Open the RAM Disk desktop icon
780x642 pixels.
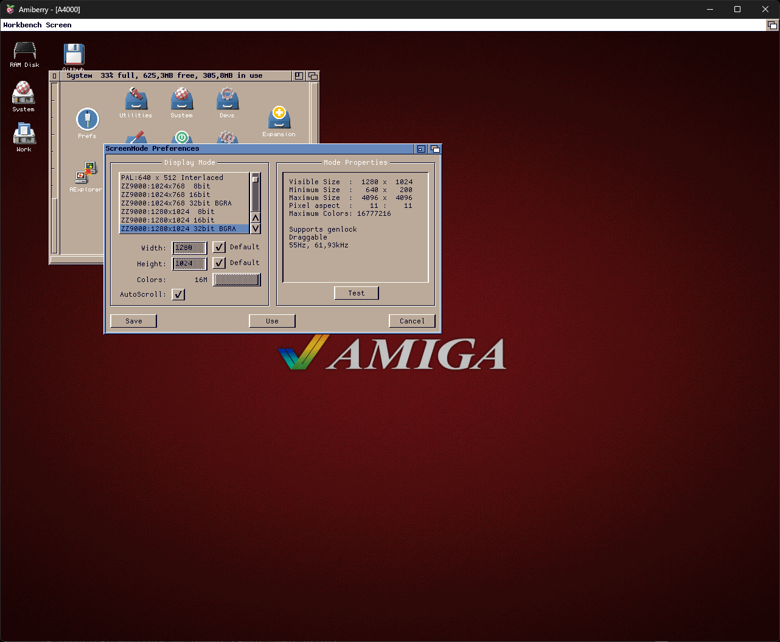[x=25, y=55]
